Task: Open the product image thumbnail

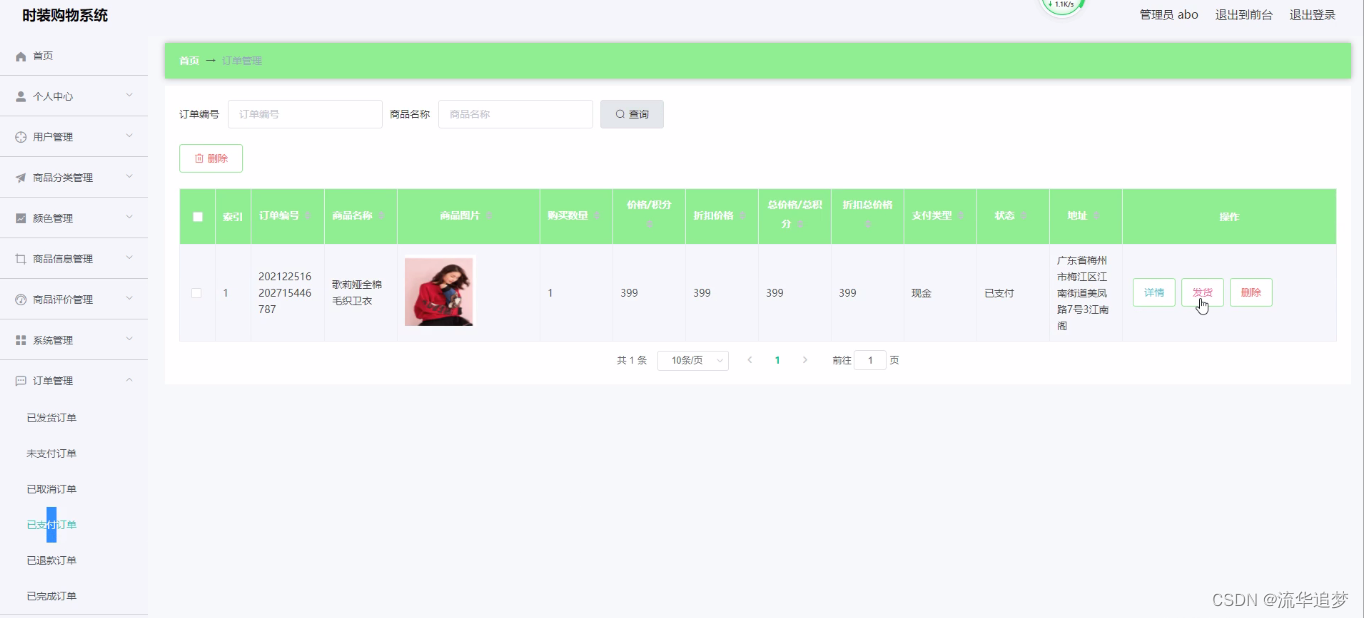Action: (439, 292)
